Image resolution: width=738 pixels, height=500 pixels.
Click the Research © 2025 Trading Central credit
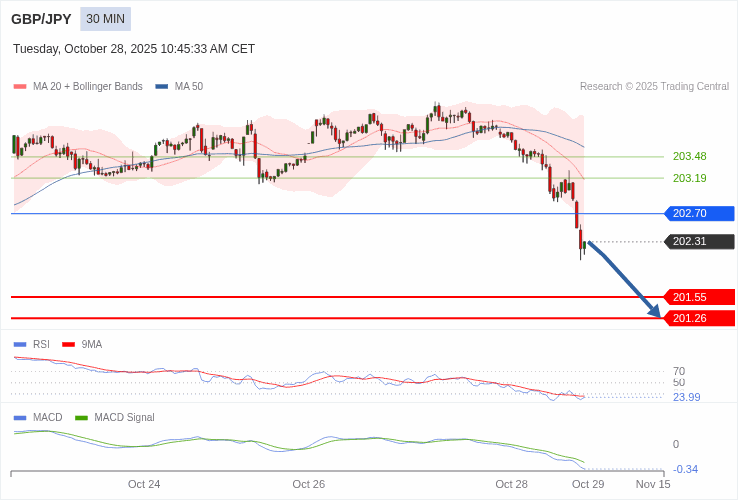point(654,87)
